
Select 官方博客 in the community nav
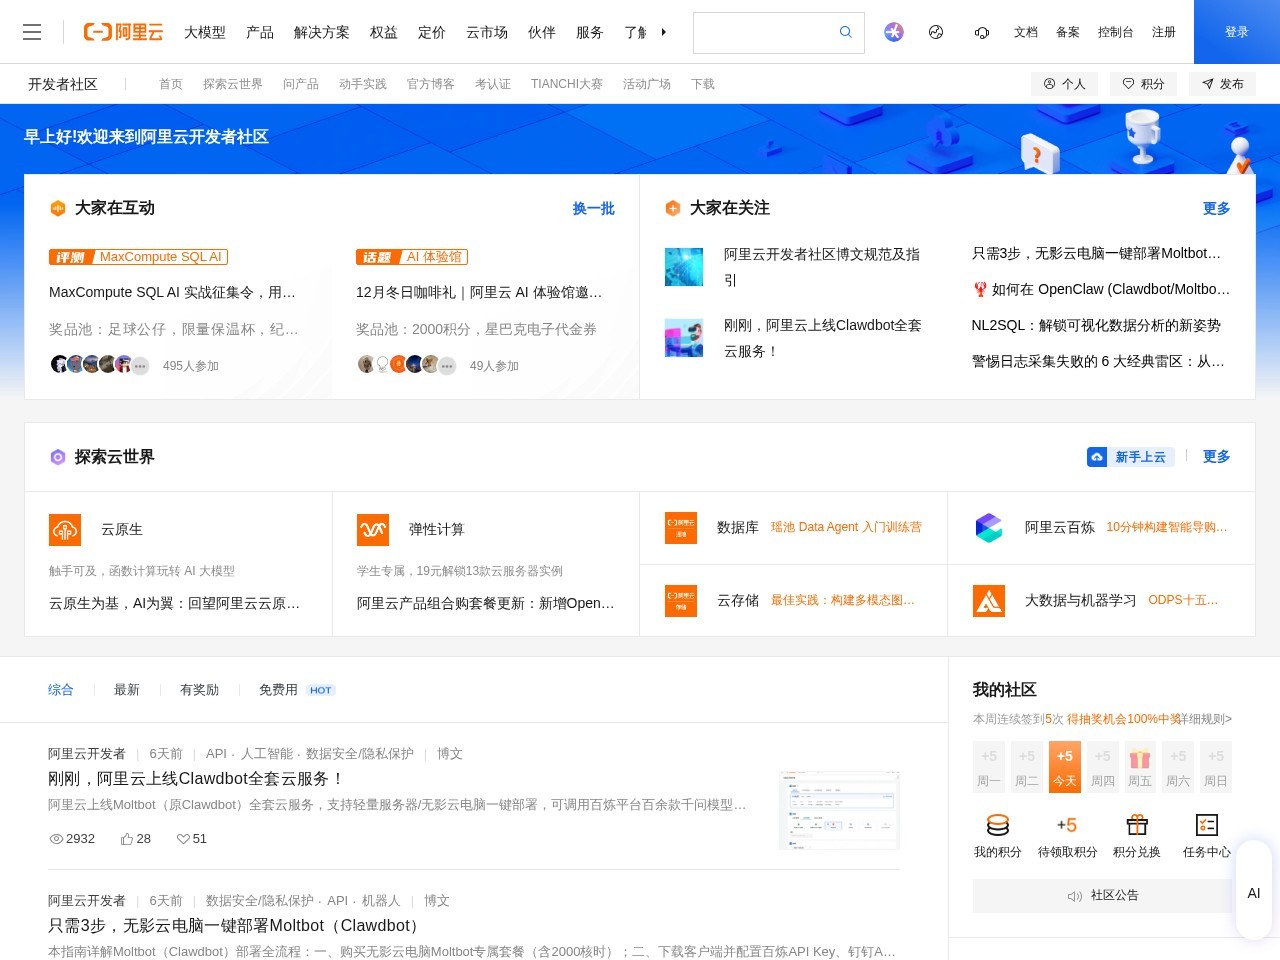[x=429, y=84]
